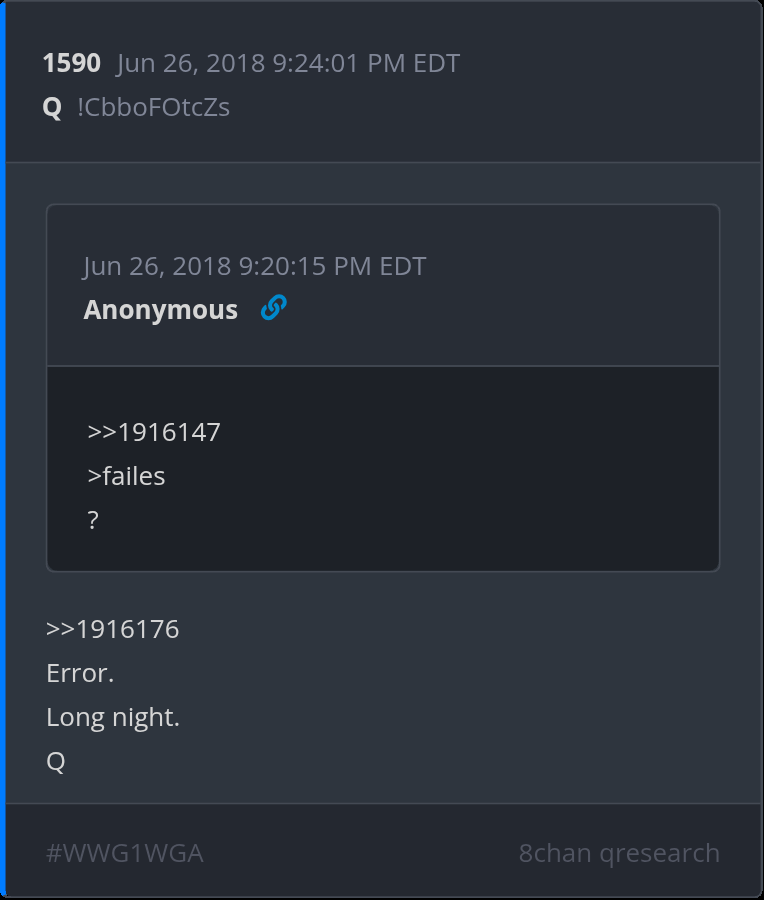
Task: Click the 8chan site name in footer
Action: pos(553,853)
